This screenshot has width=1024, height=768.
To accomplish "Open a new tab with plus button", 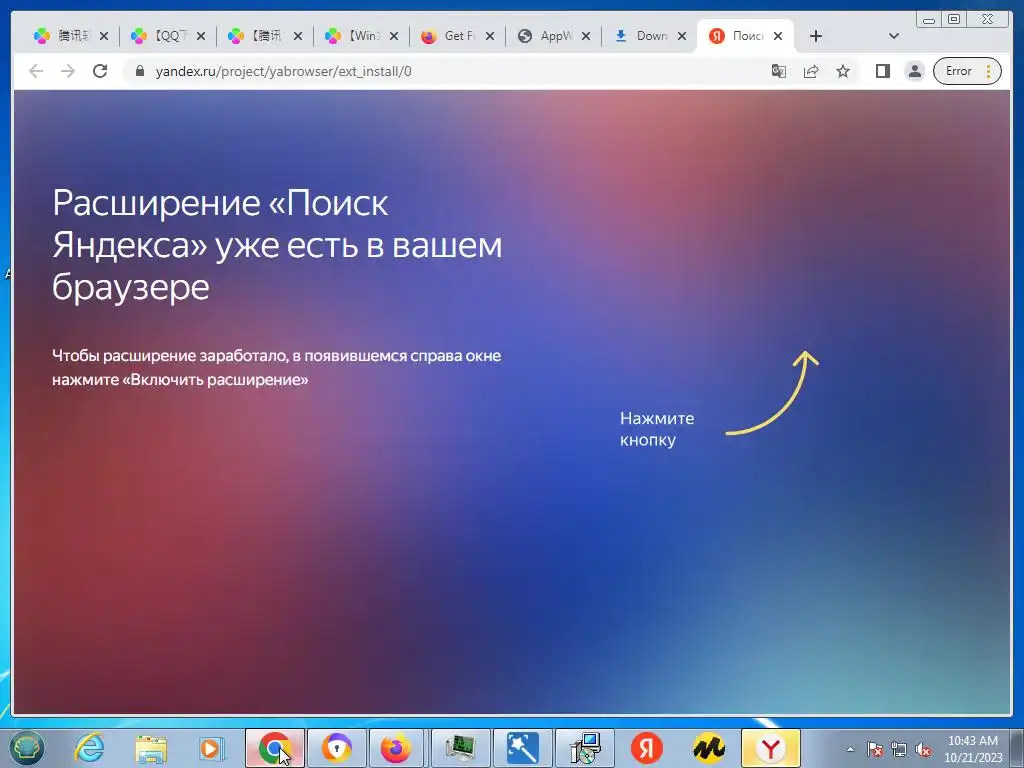I will 816,36.
